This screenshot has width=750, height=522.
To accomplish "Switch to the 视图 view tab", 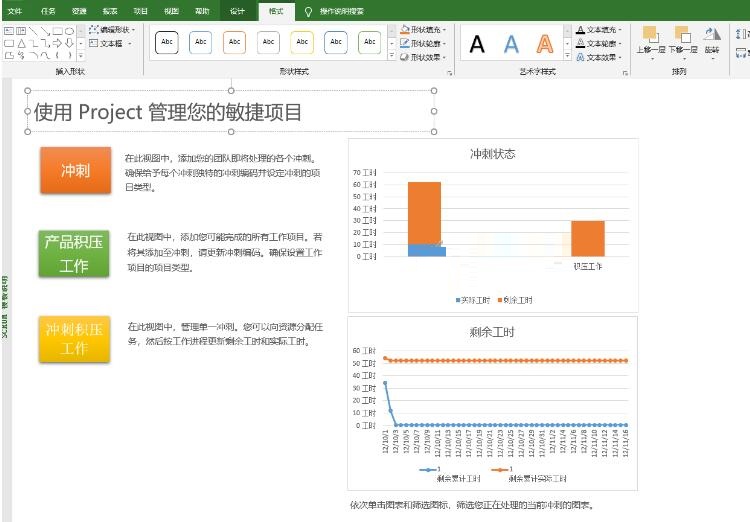I will click(x=171, y=11).
